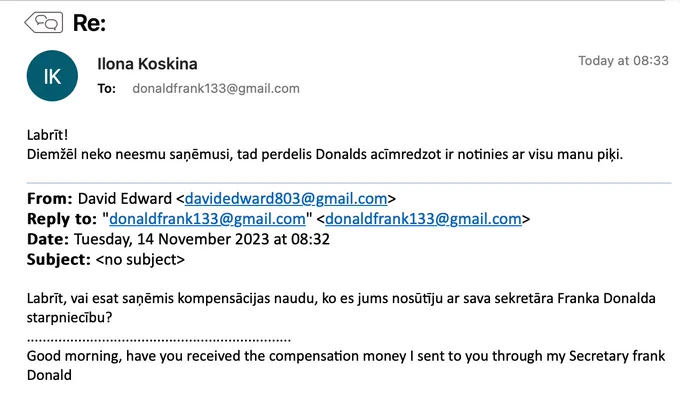Viewport: 680px width, 397px height.
Task: Open the quoted donaldfrank133@gmail.com link in Reply to
Action: (x=207, y=219)
